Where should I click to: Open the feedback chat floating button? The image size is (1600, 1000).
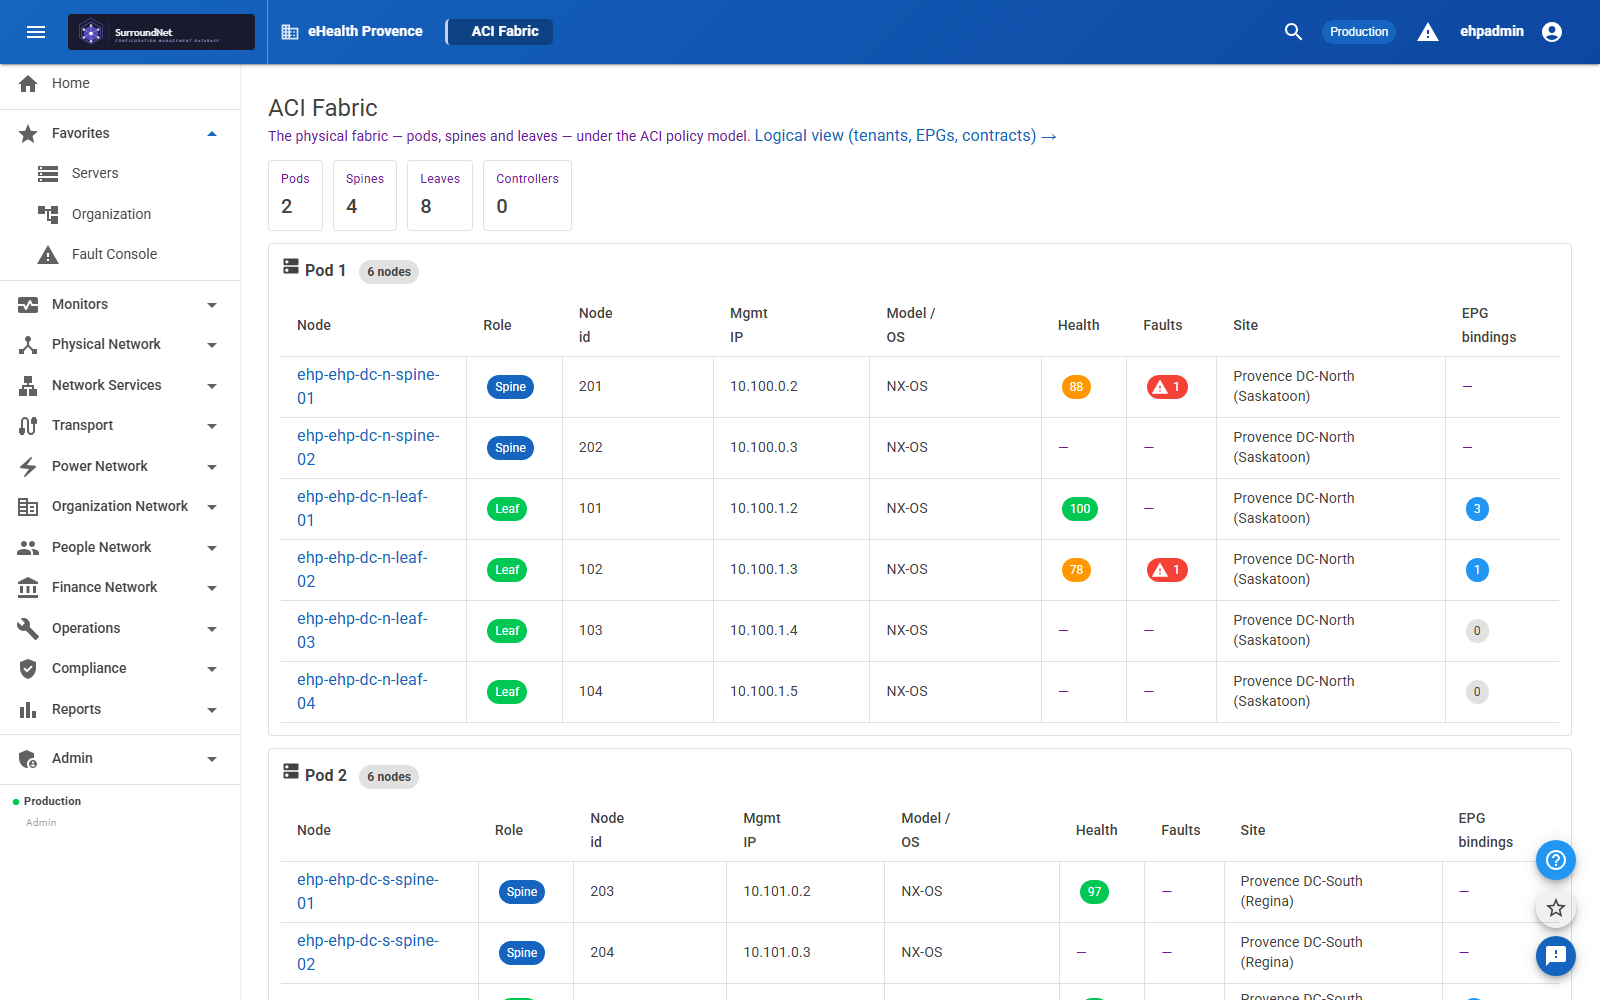pos(1556,956)
